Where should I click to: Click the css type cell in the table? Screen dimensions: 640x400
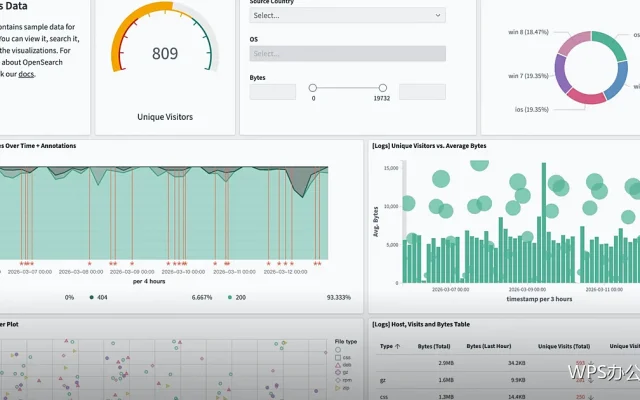384,397
